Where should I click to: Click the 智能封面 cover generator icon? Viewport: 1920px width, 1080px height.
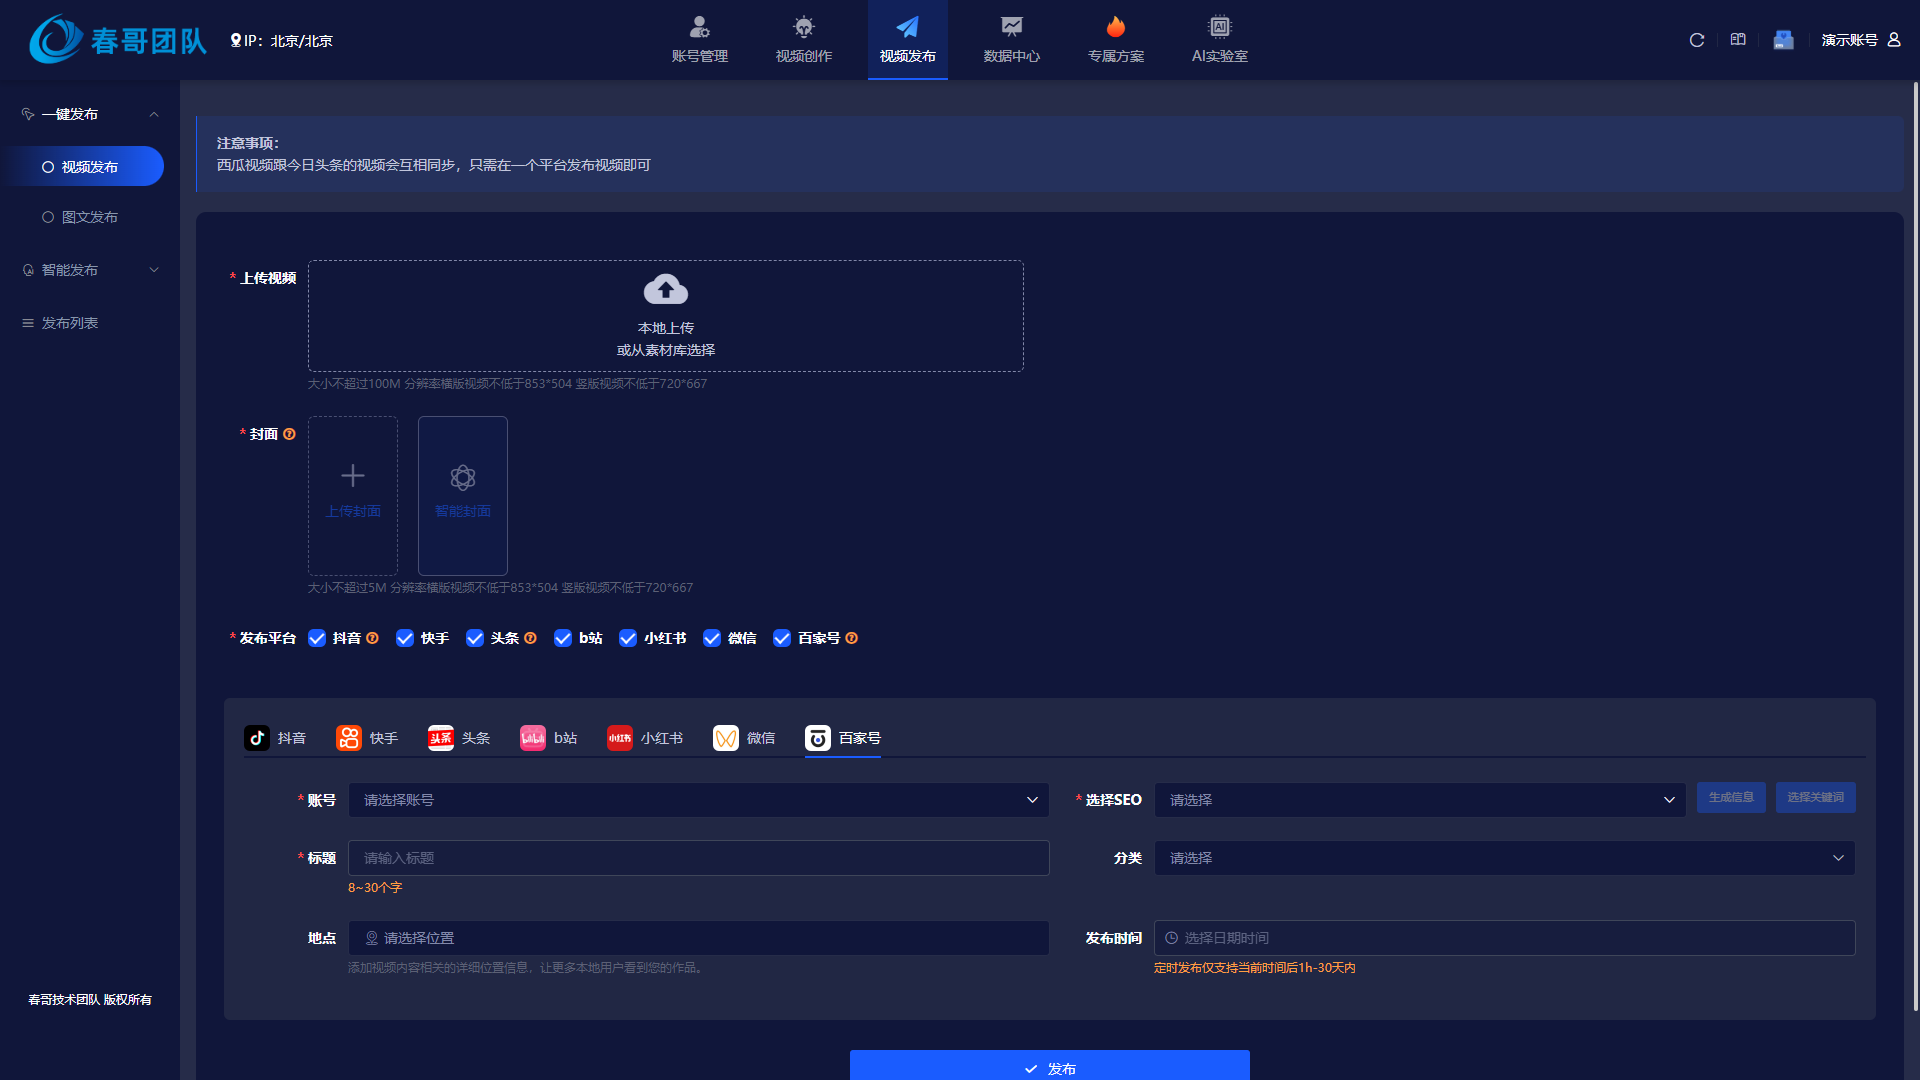[462, 478]
